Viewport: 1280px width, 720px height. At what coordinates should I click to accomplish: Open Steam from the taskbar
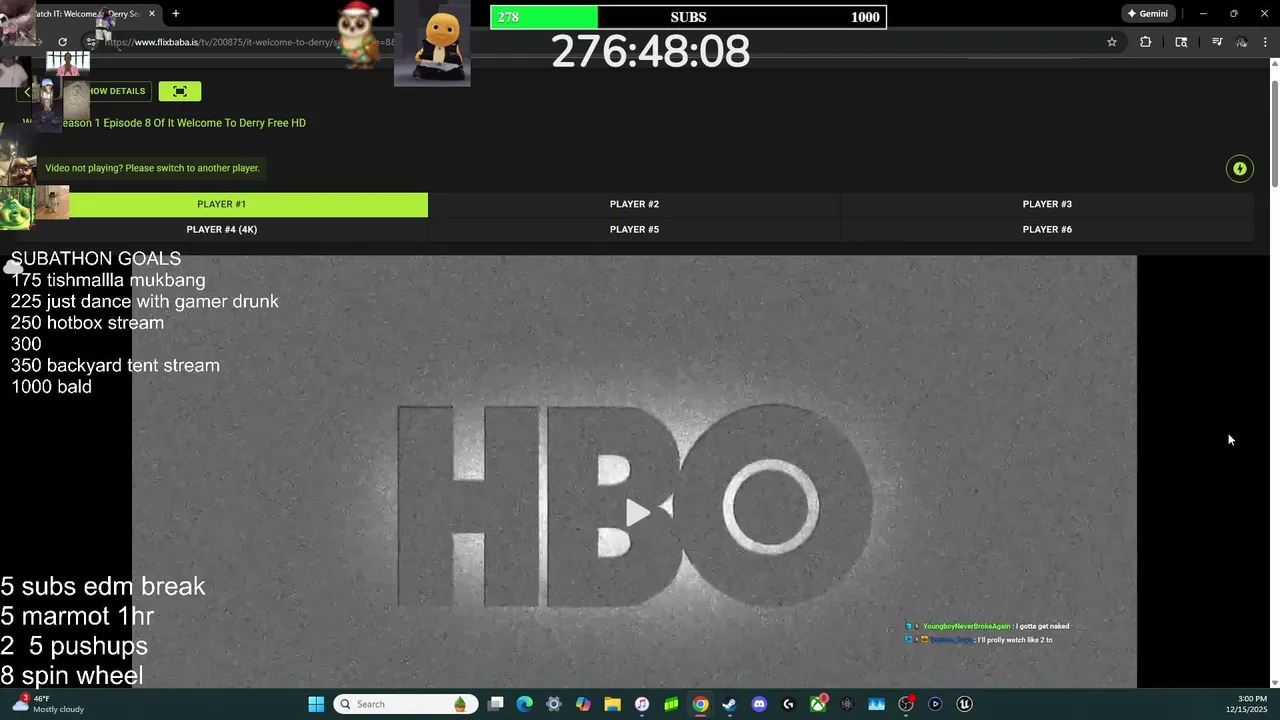730,704
